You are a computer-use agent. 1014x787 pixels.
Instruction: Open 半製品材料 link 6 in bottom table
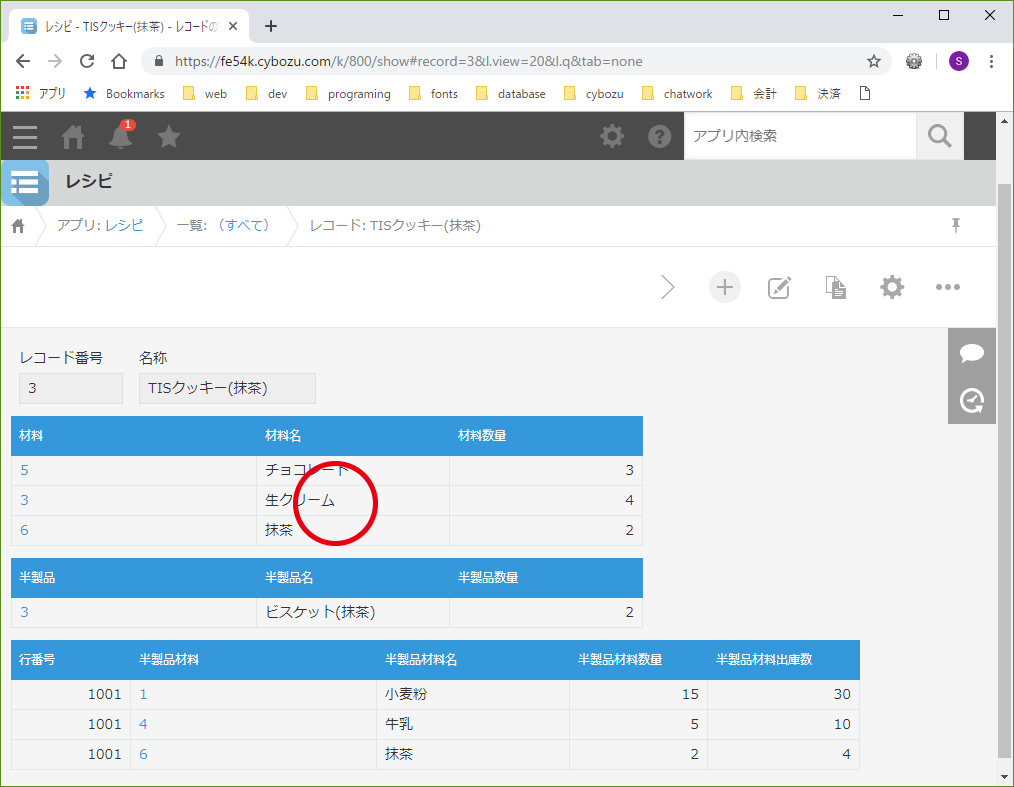[143, 754]
